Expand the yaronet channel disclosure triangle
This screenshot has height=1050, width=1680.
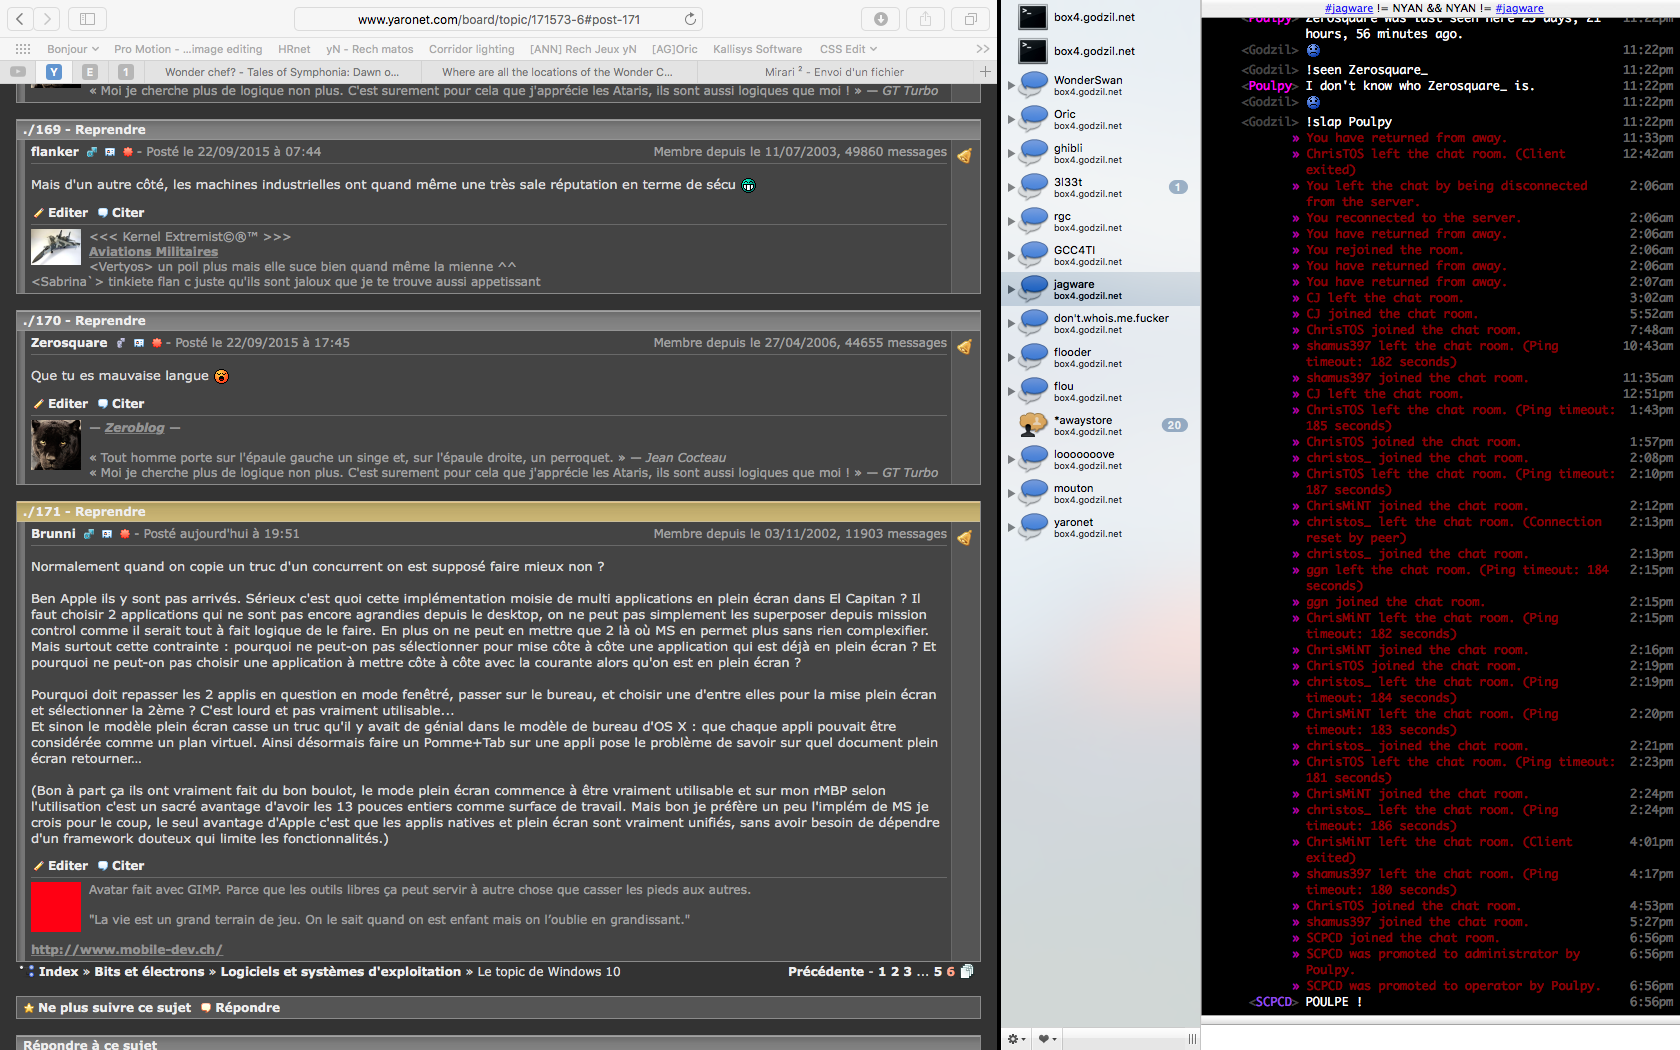(x=1011, y=528)
